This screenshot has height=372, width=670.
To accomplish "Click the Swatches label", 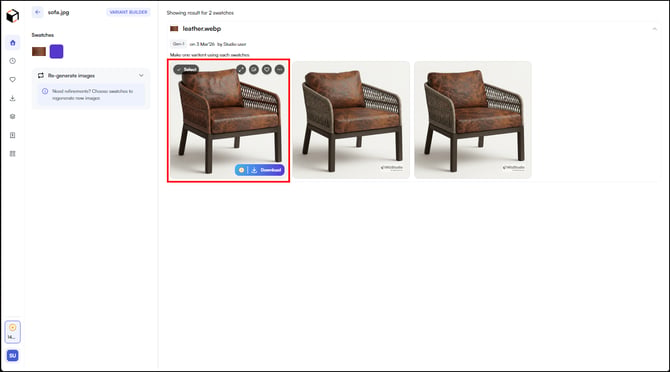I will [43, 35].
